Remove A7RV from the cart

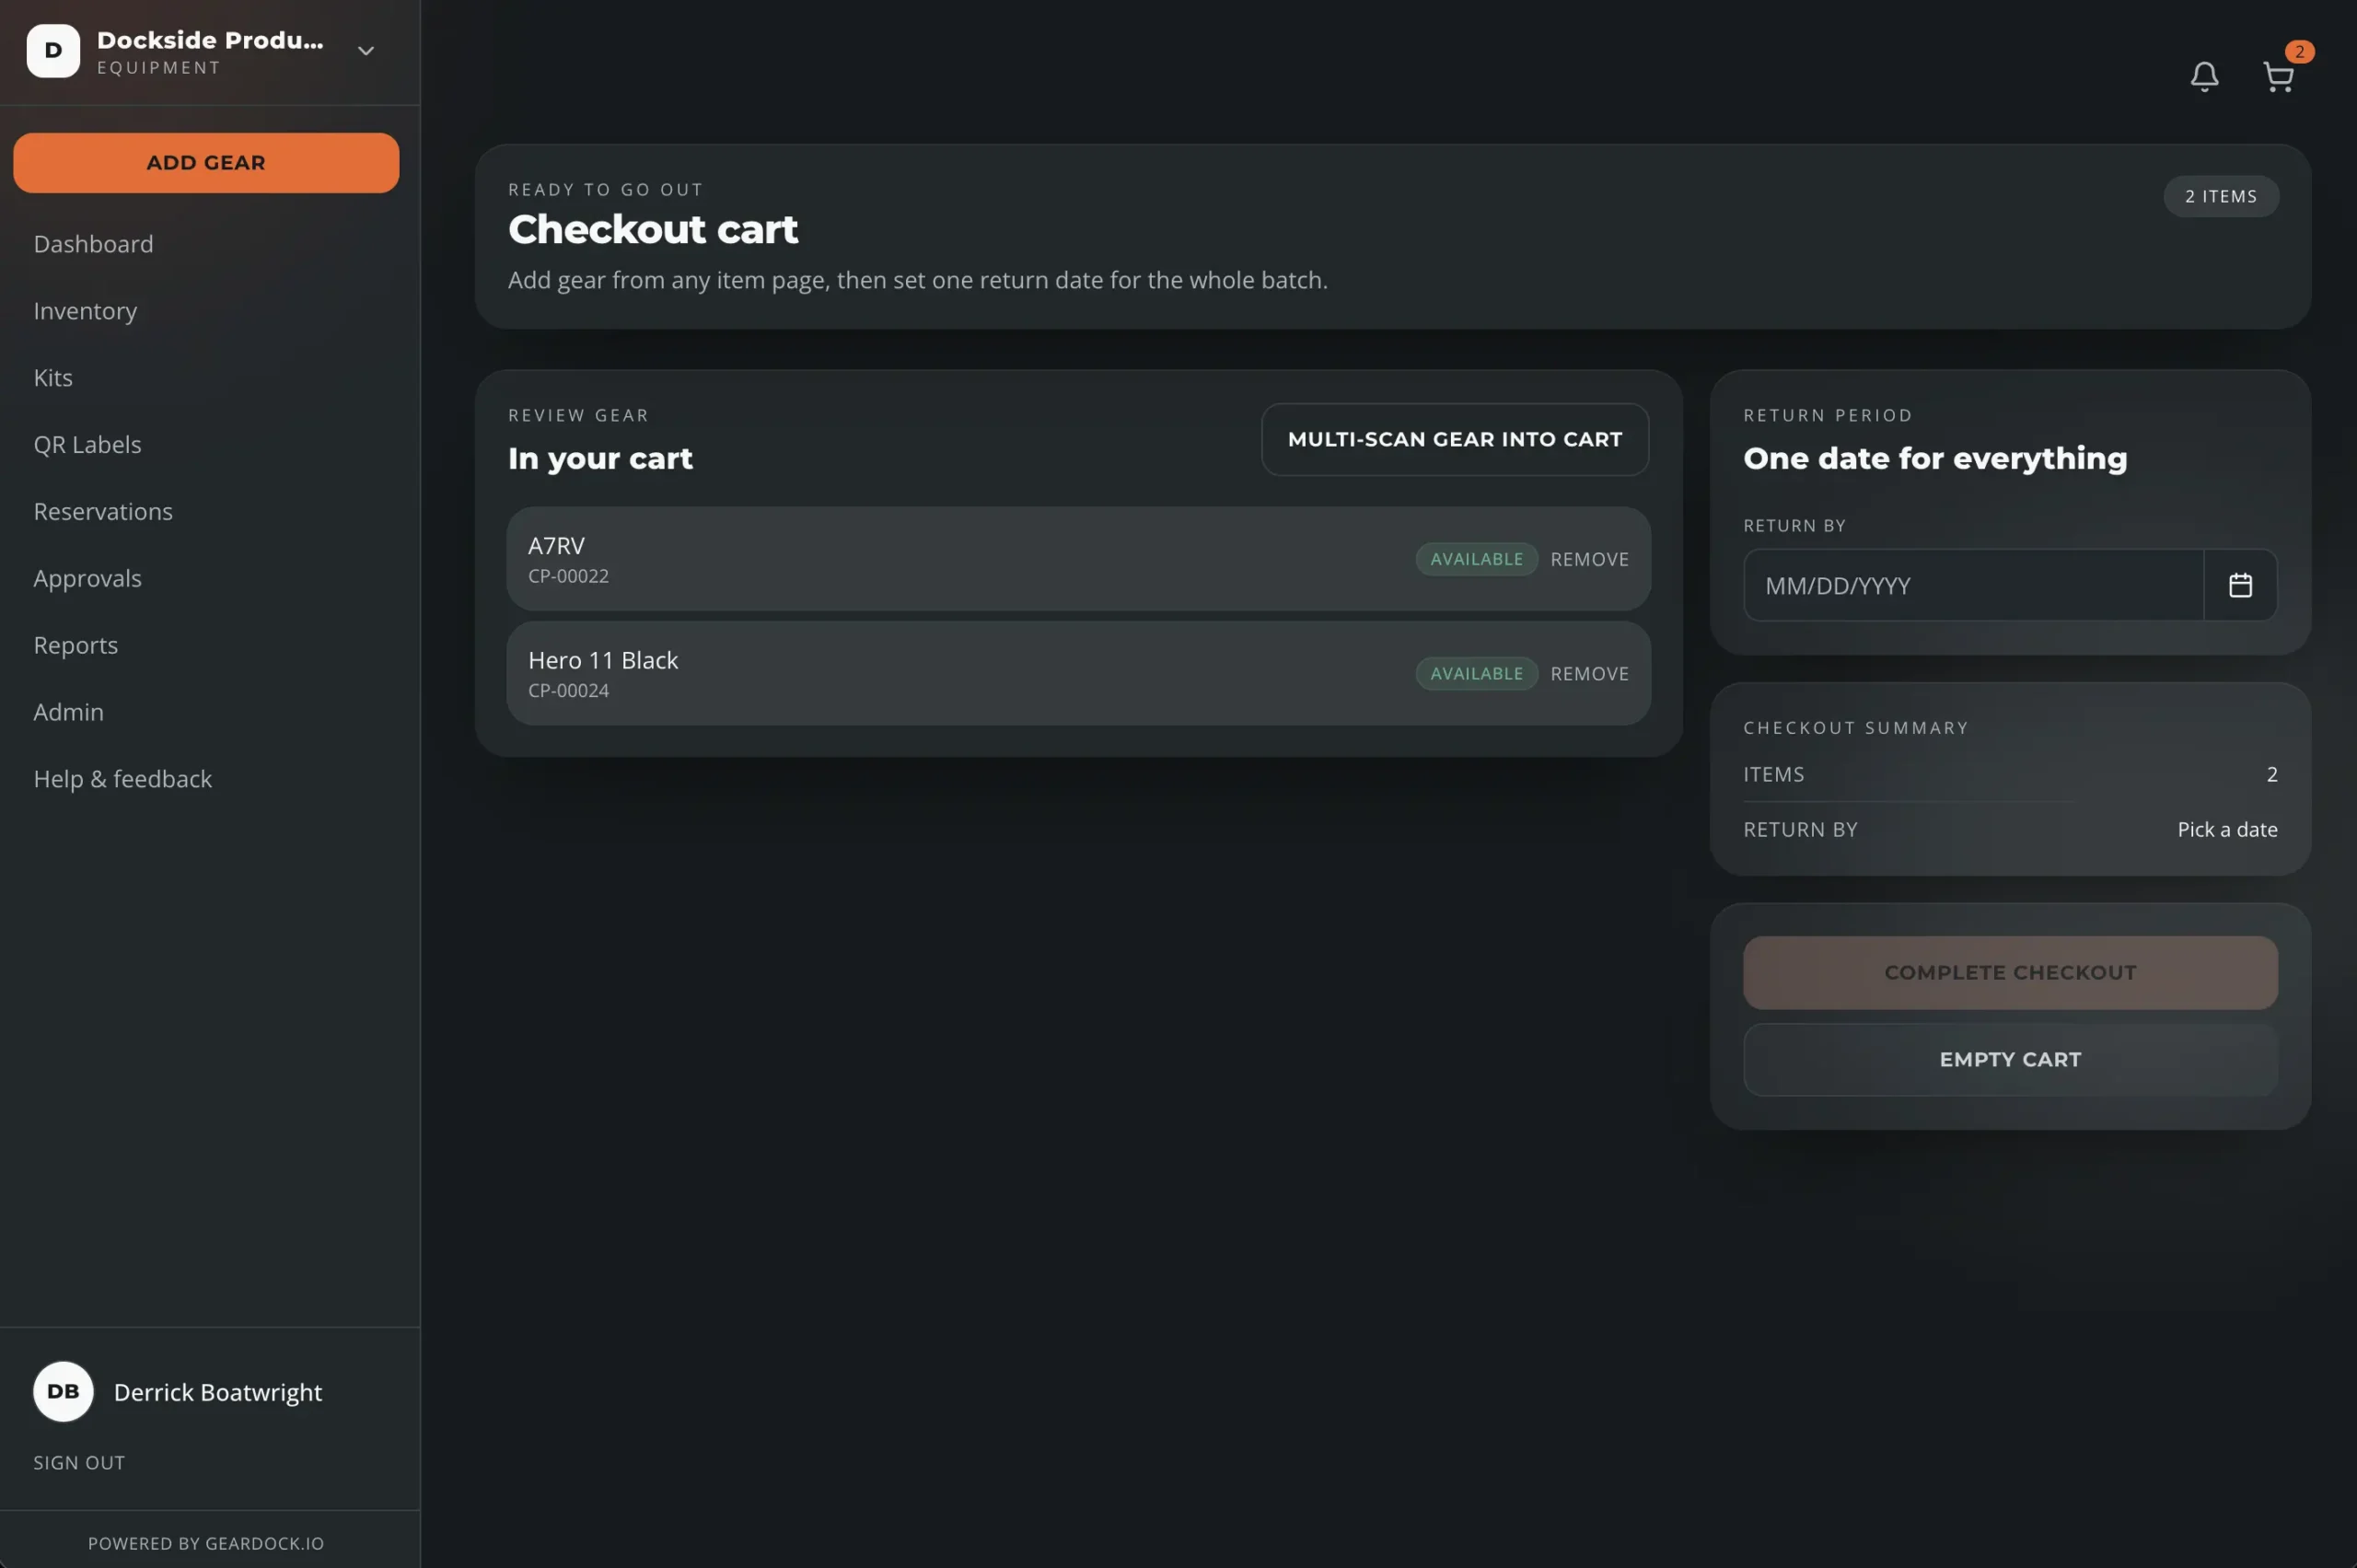[1589, 560]
